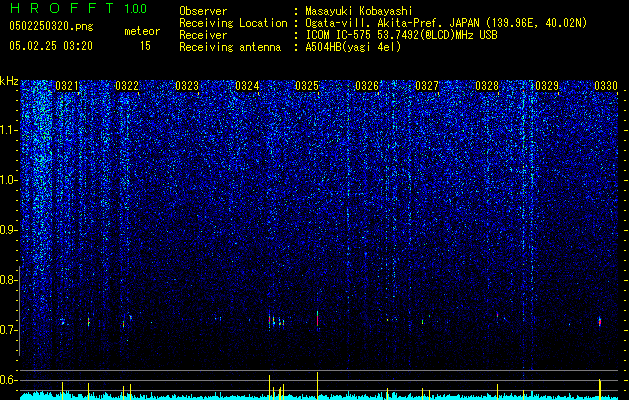Image resolution: width=629 pixels, height=400 pixels.
Task: Click the 0321 time marker
Action: click(67, 86)
